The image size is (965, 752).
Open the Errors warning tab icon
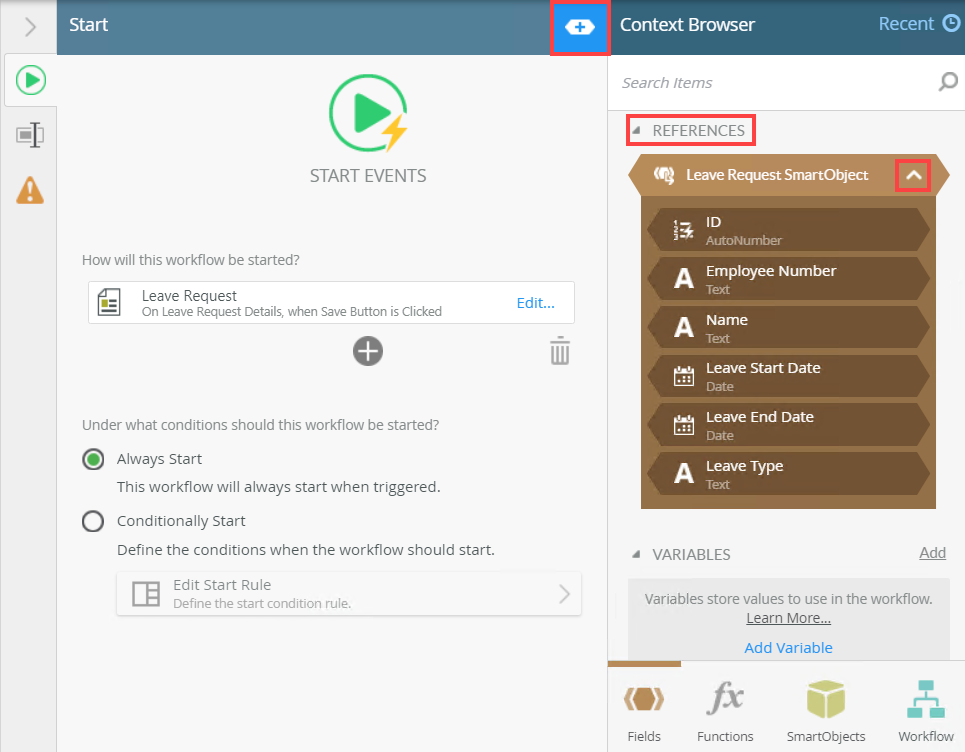pos(30,190)
